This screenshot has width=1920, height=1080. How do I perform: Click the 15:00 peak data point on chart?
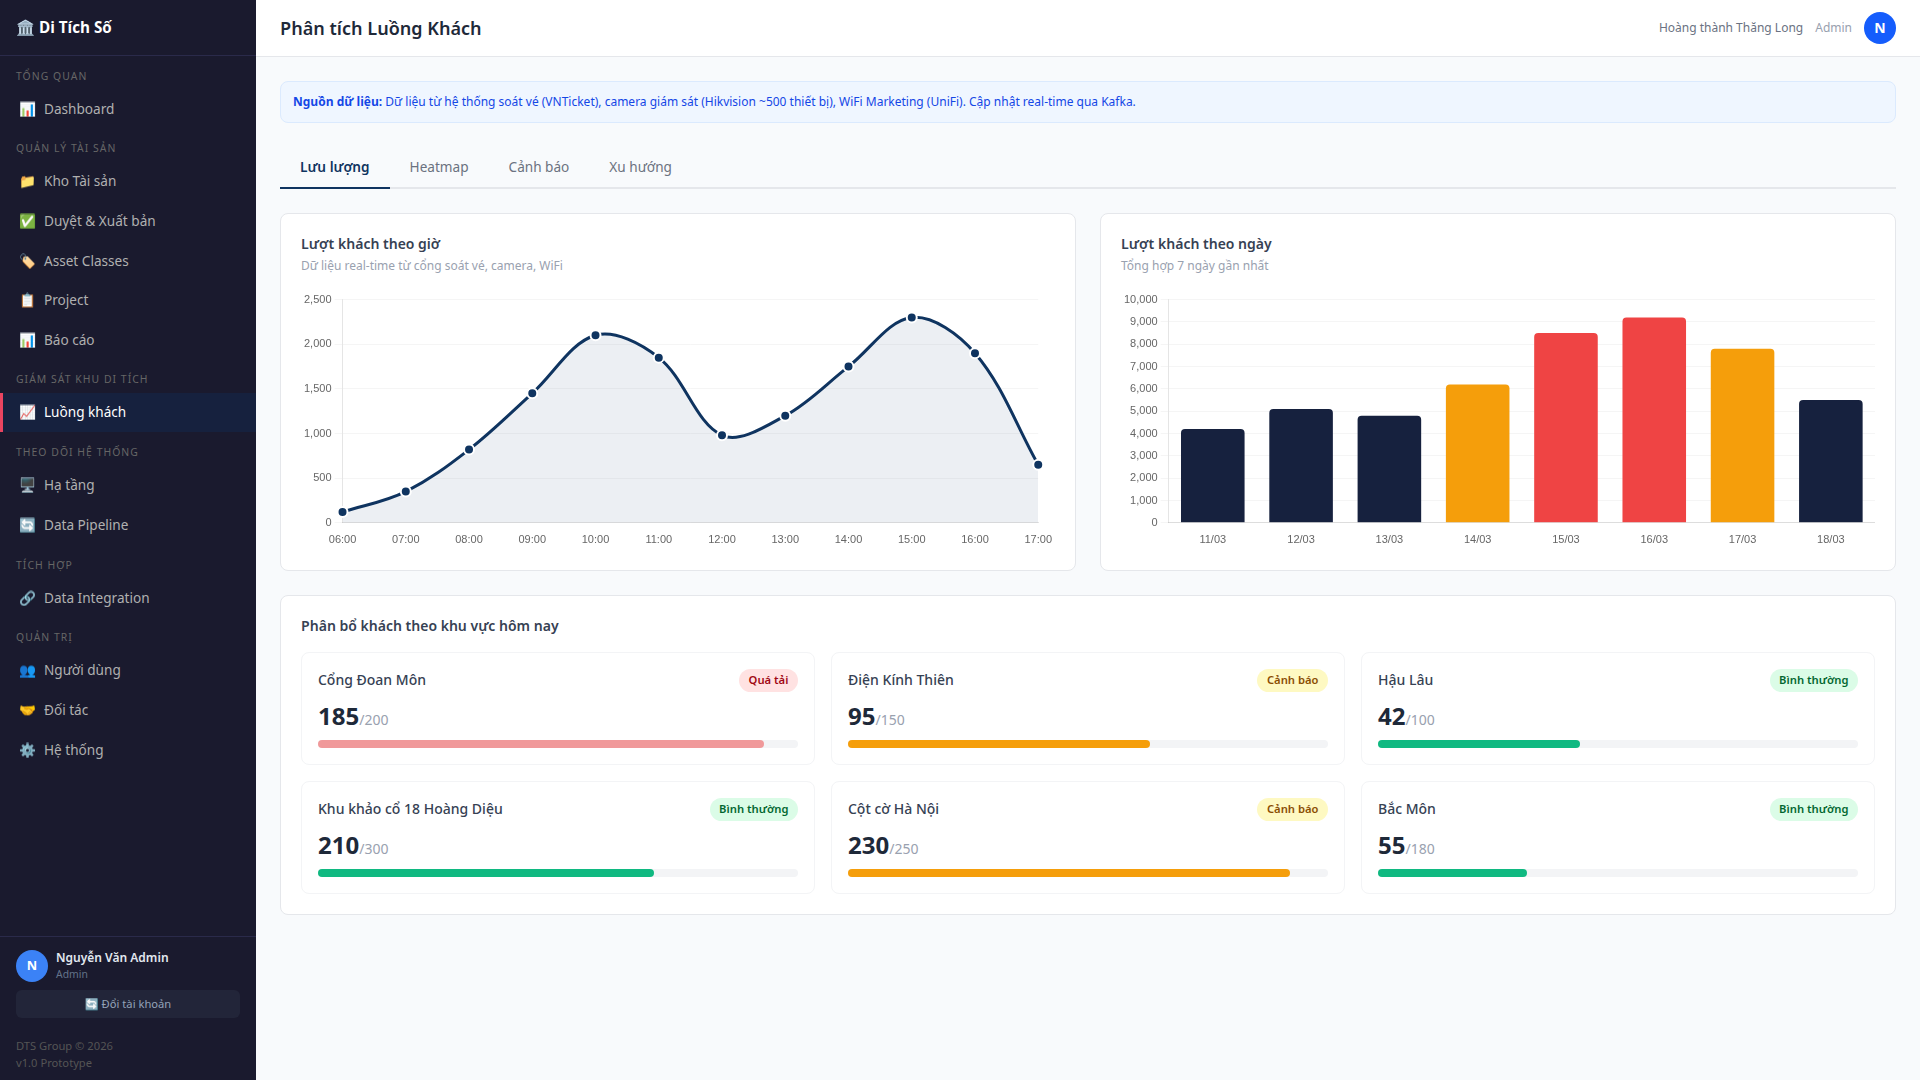(x=911, y=318)
